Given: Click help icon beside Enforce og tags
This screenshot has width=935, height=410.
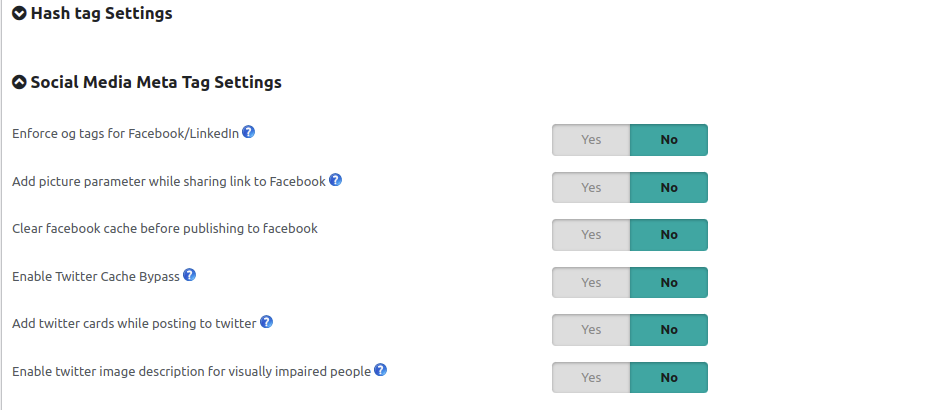Looking at the screenshot, I should 249,132.
